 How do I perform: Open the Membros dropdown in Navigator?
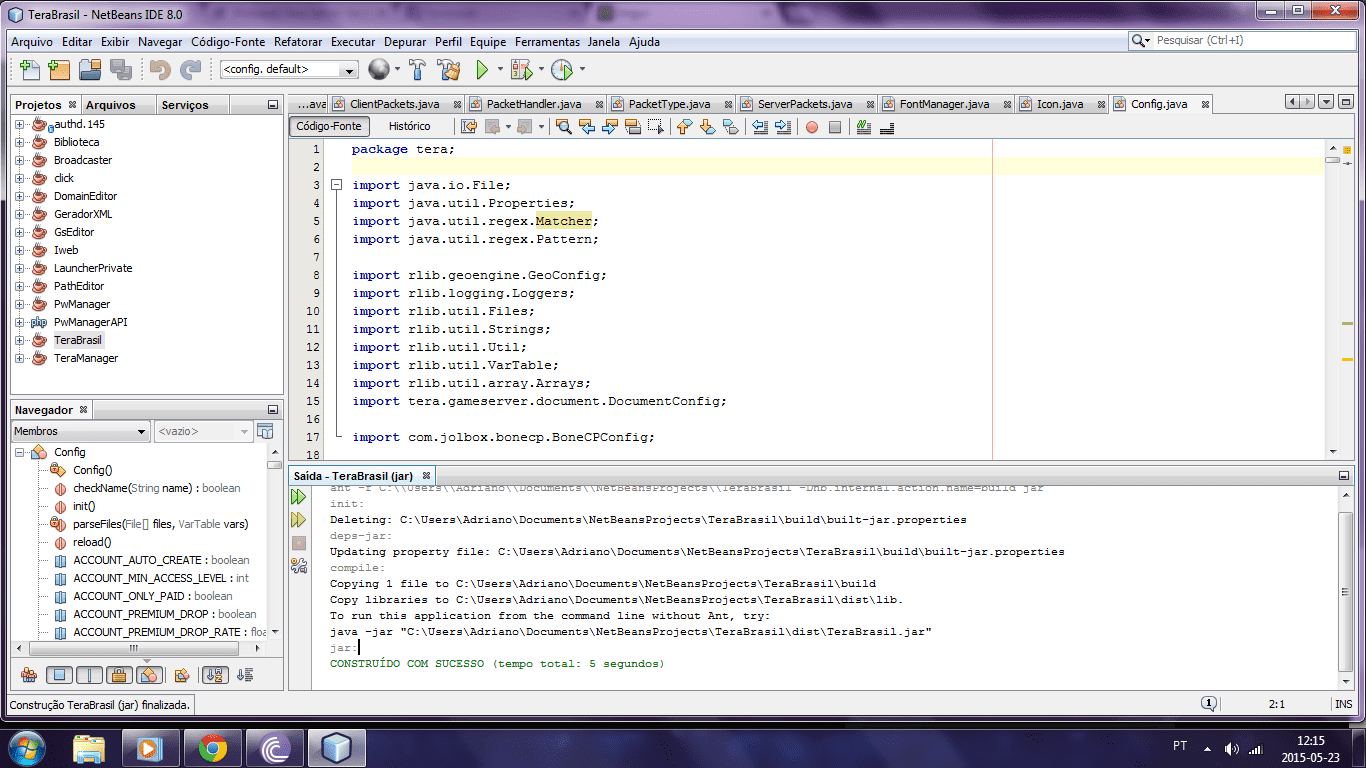pos(80,431)
